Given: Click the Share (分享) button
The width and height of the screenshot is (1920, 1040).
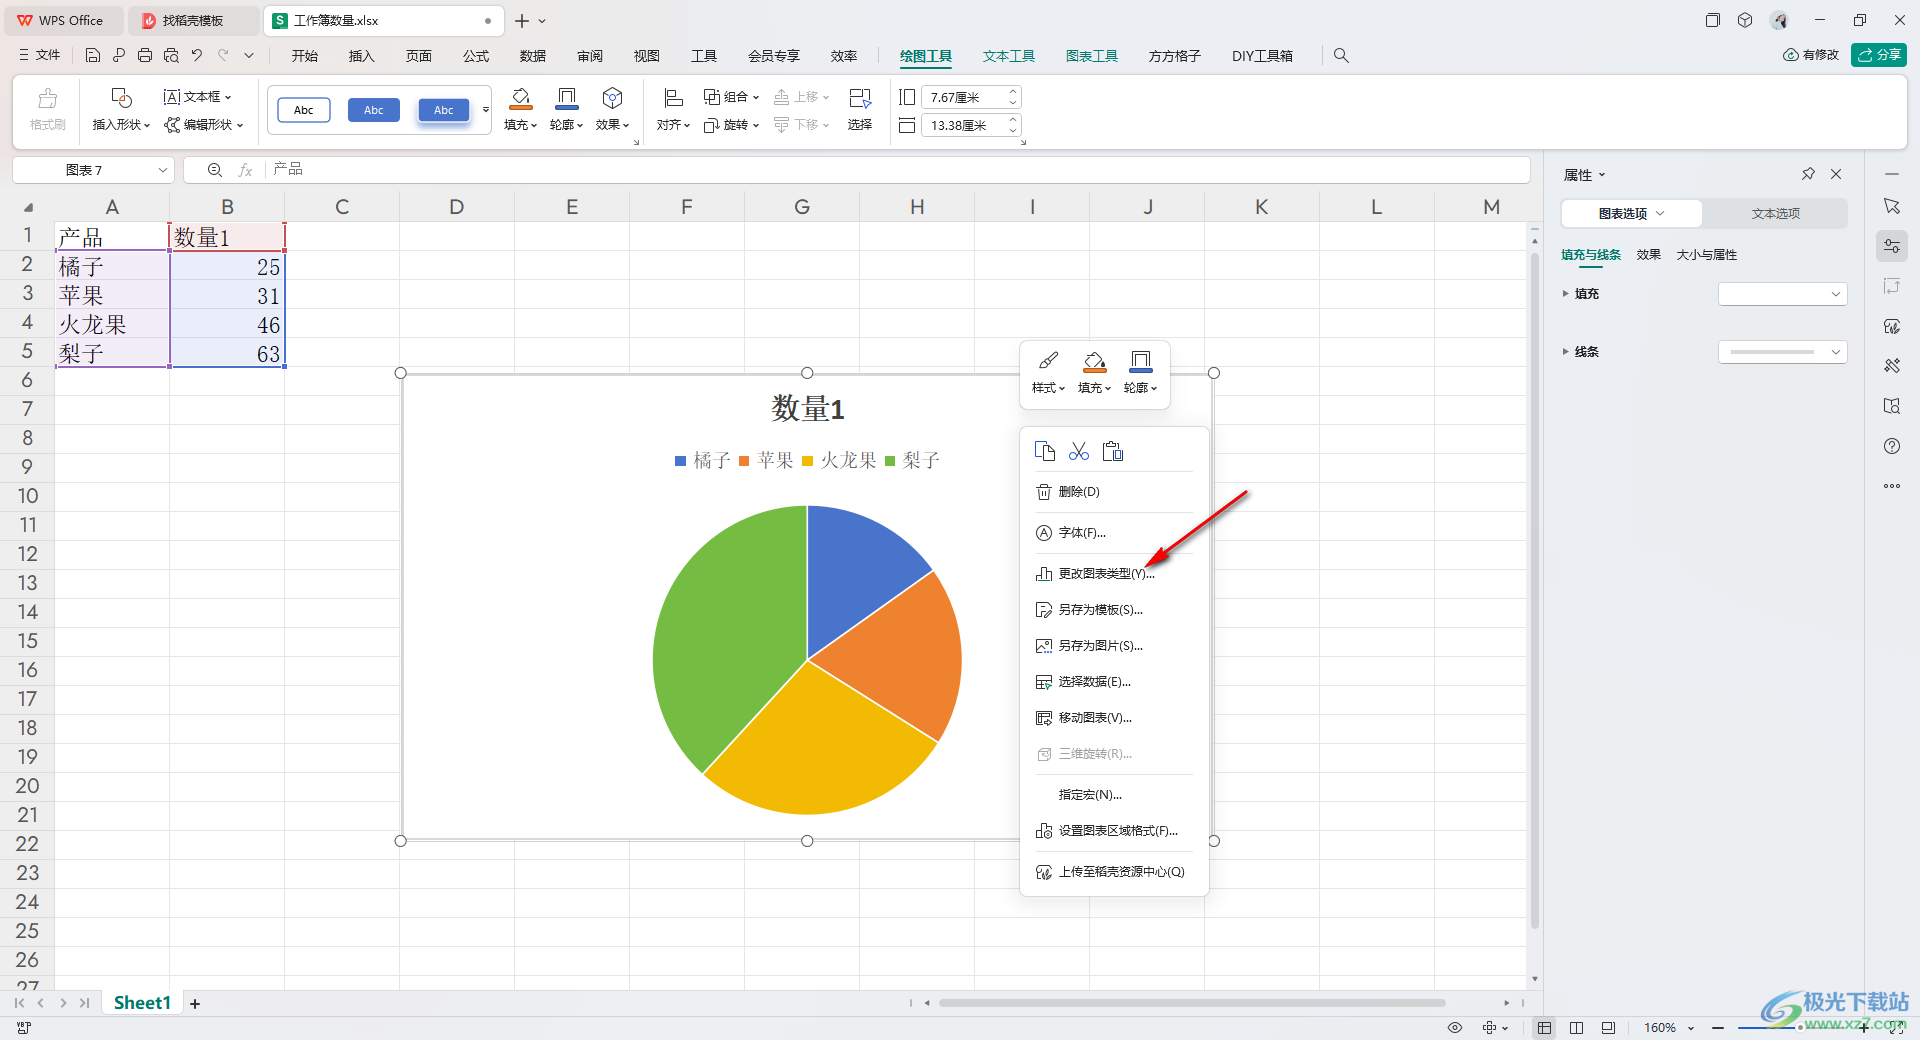Looking at the screenshot, I should [1879, 55].
